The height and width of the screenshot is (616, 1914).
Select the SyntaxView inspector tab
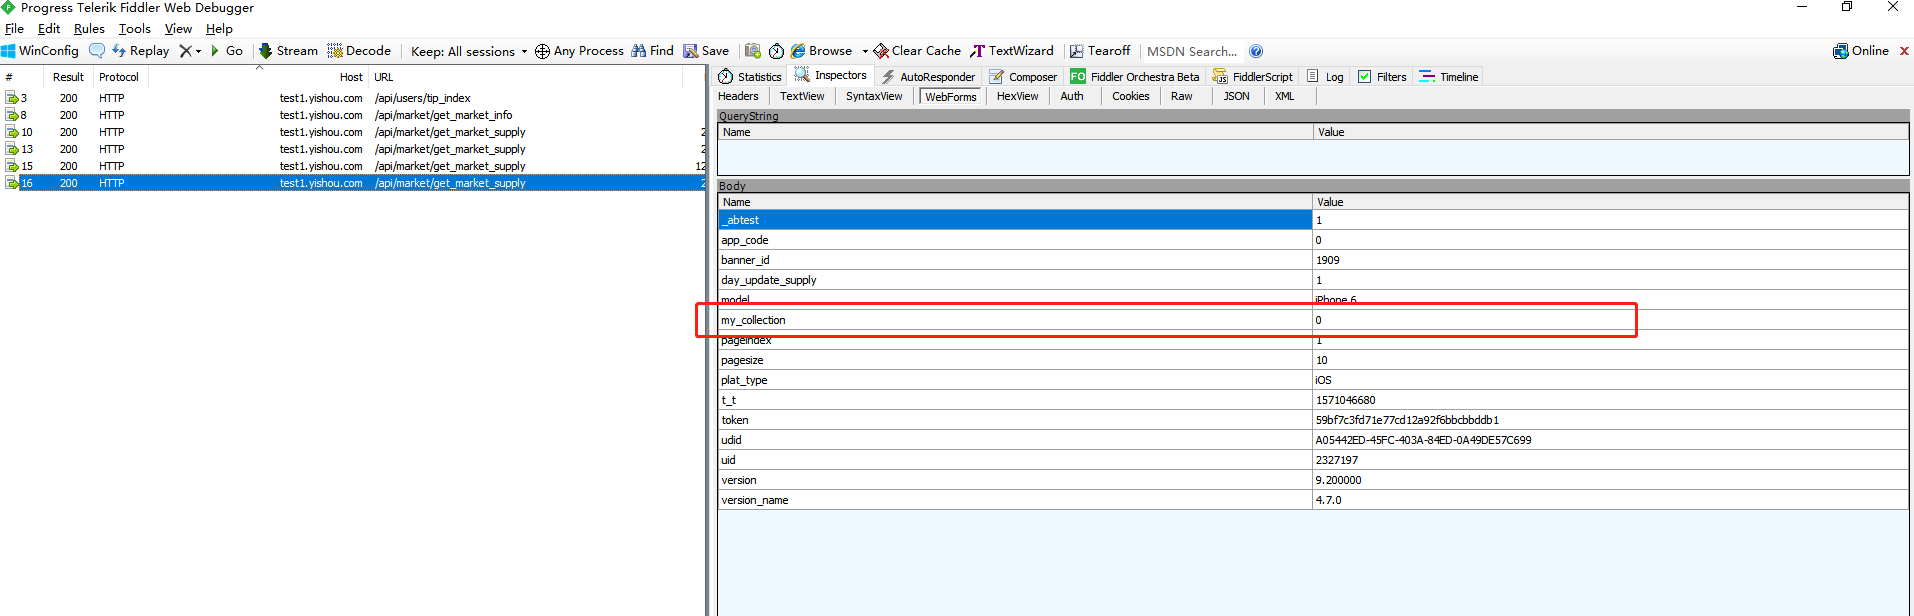click(874, 97)
